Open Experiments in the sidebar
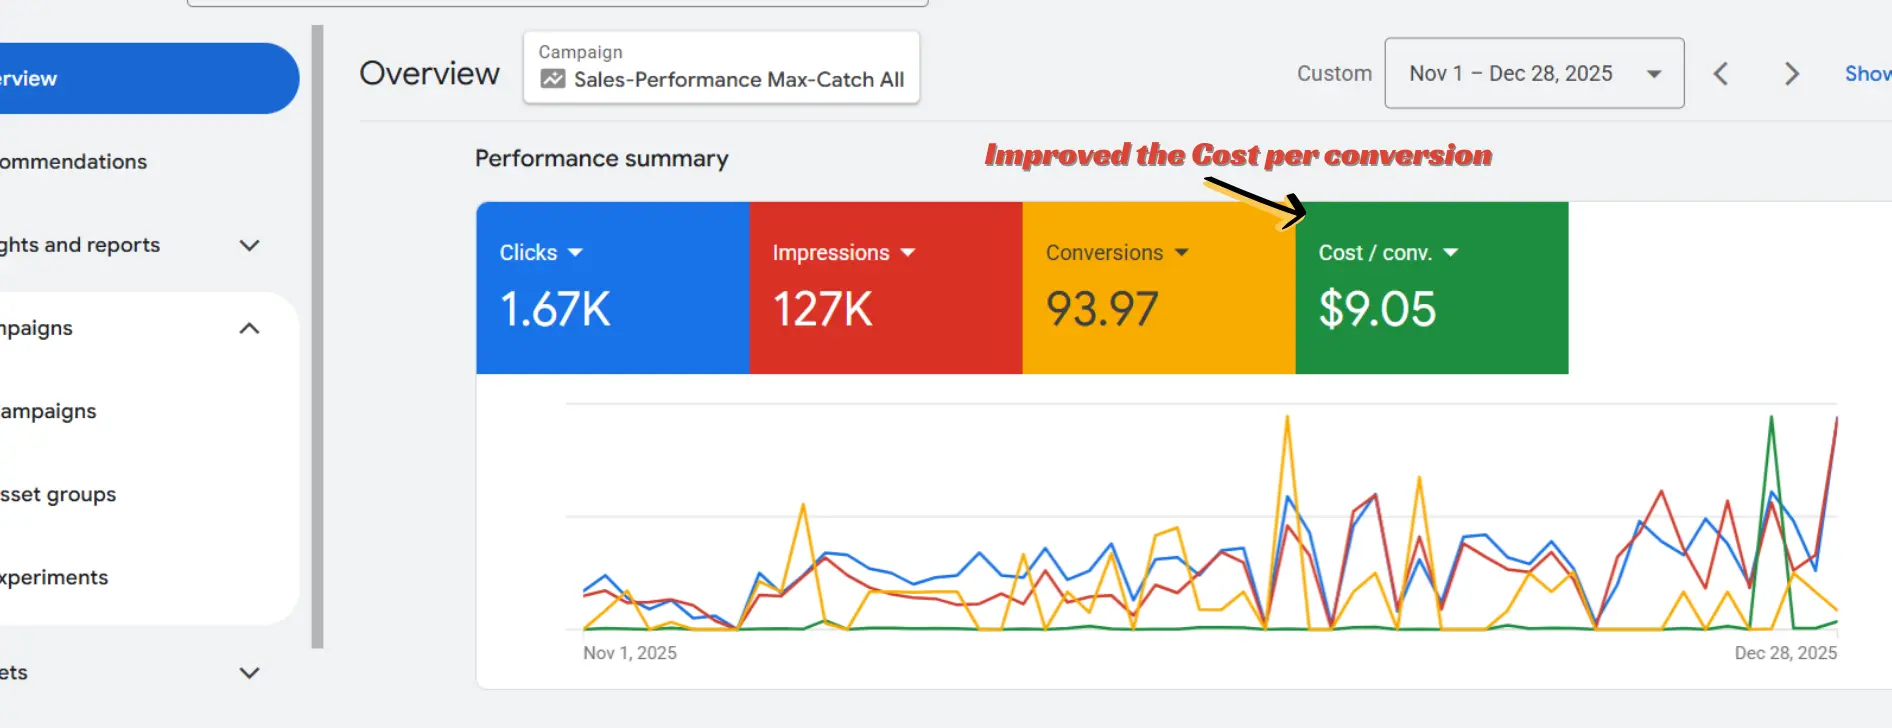The image size is (1892, 728). tap(54, 577)
